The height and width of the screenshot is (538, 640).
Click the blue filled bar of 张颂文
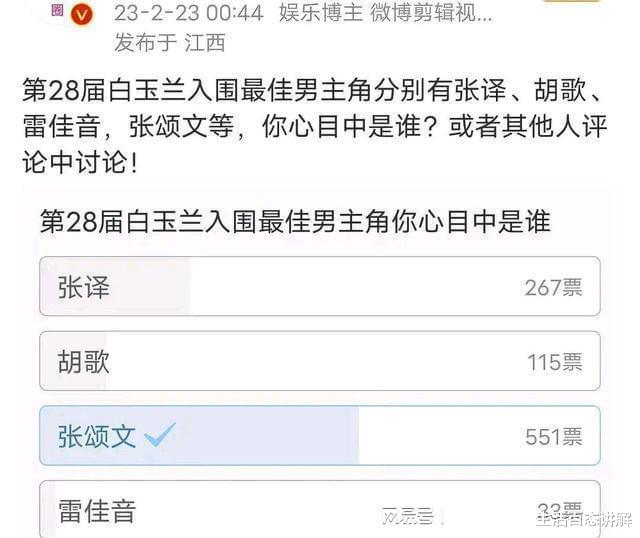click(x=199, y=436)
